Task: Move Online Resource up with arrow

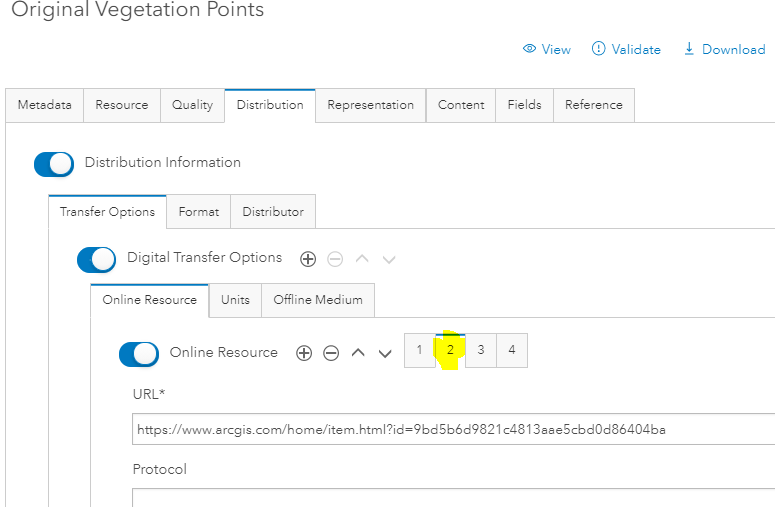Action: [x=358, y=353]
